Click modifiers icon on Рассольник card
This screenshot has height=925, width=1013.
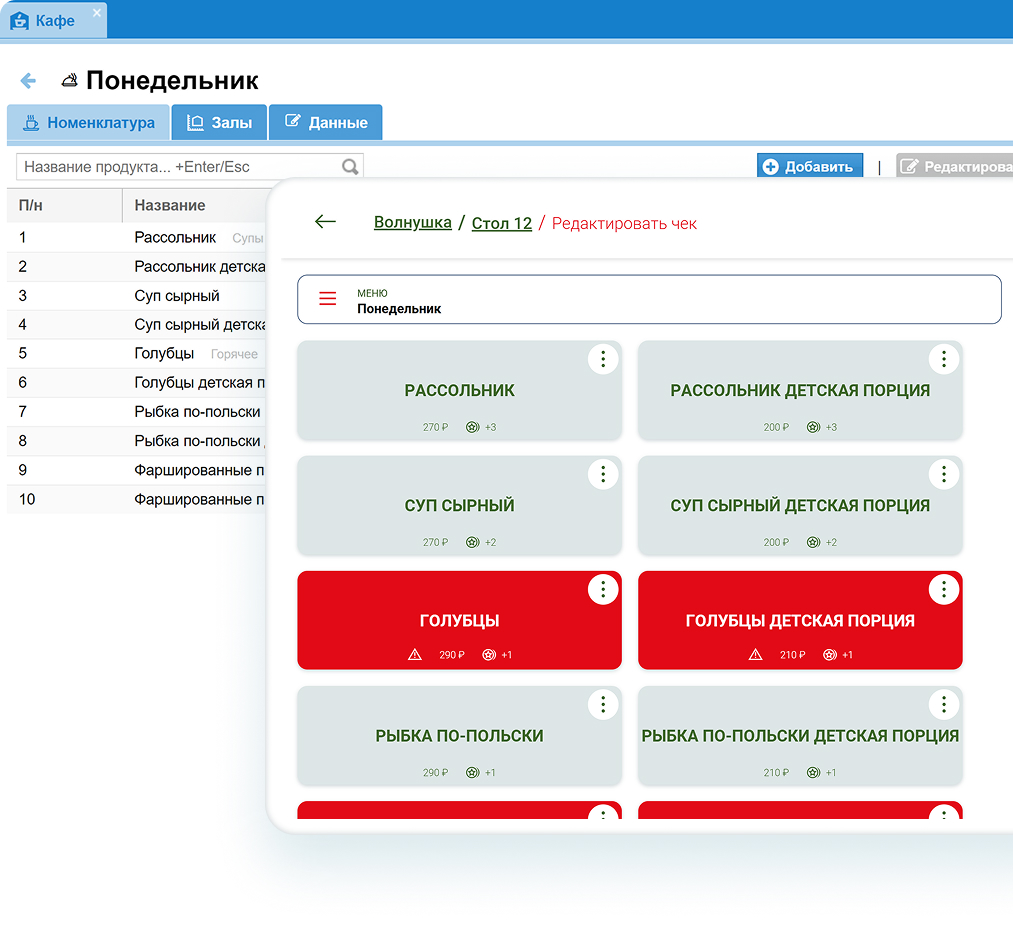(473, 427)
